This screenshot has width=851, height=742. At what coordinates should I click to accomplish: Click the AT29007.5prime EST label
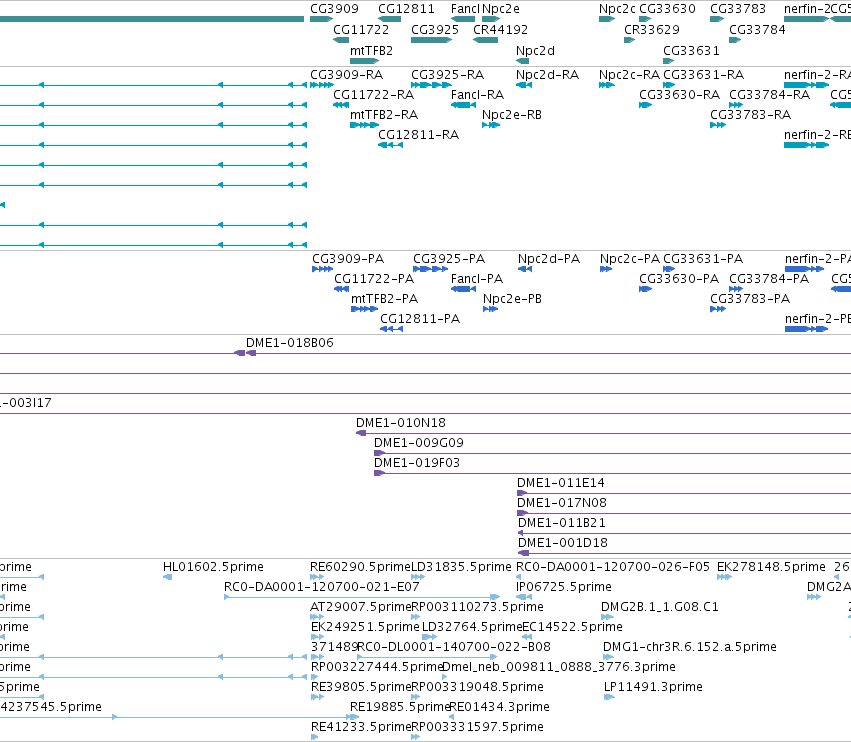point(360,607)
